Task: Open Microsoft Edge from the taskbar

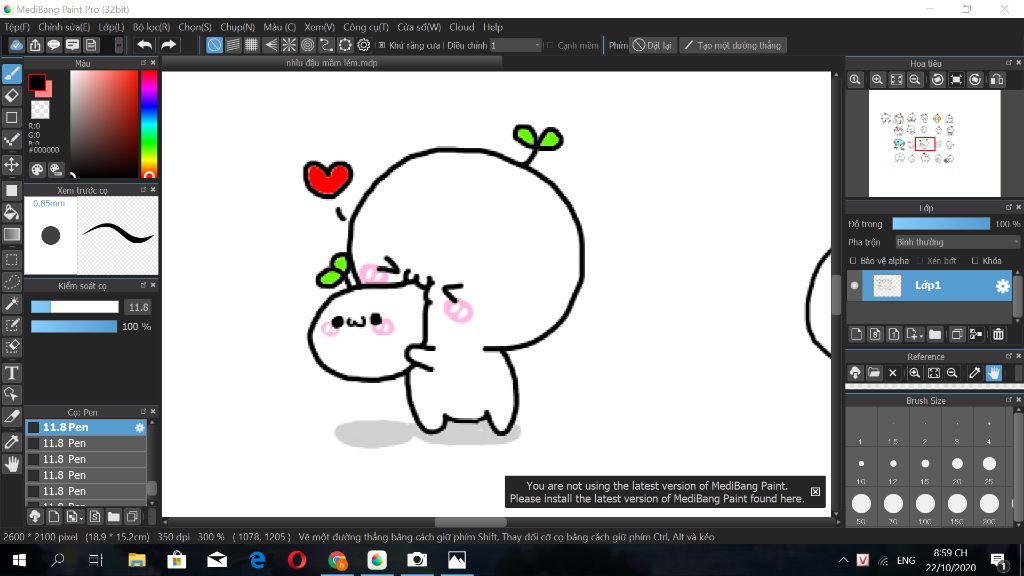Action: tap(257, 560)
